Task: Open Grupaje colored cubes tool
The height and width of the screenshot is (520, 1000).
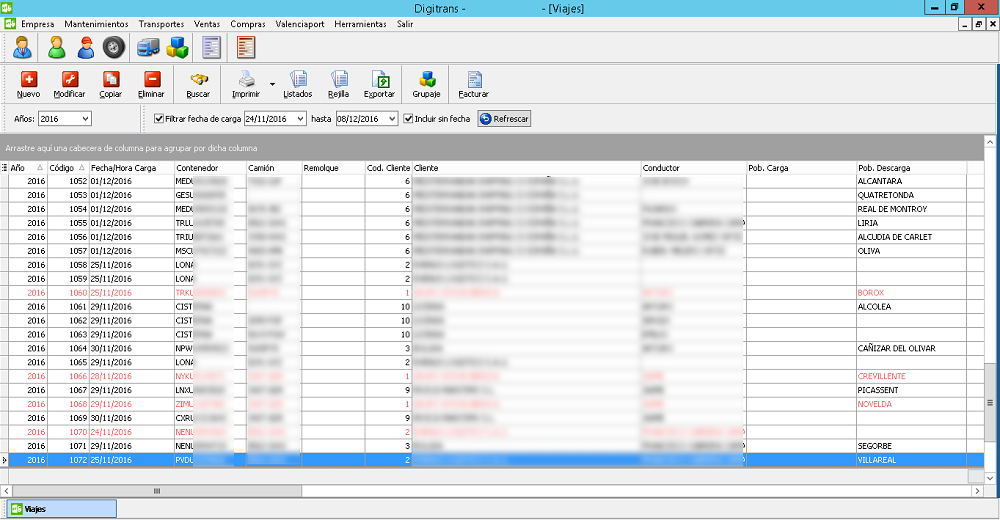Action: pos(427,80)
